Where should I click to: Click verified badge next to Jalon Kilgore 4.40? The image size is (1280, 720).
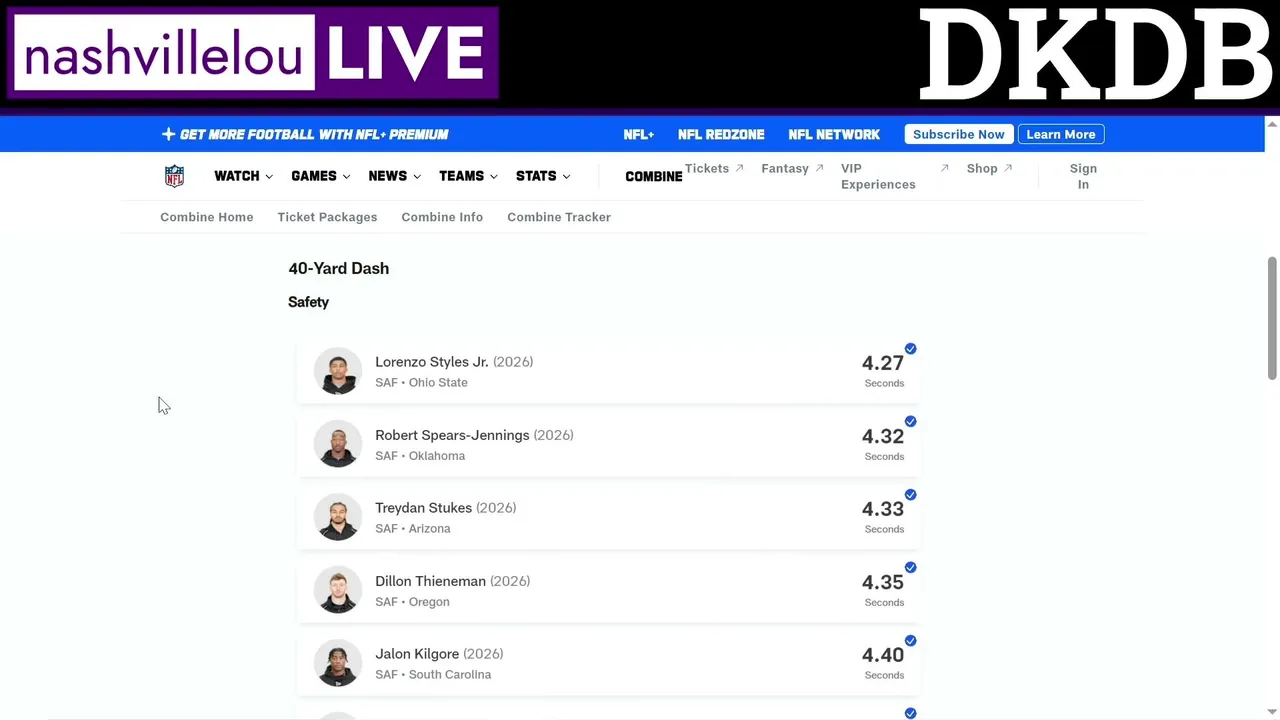click(910, 641)
